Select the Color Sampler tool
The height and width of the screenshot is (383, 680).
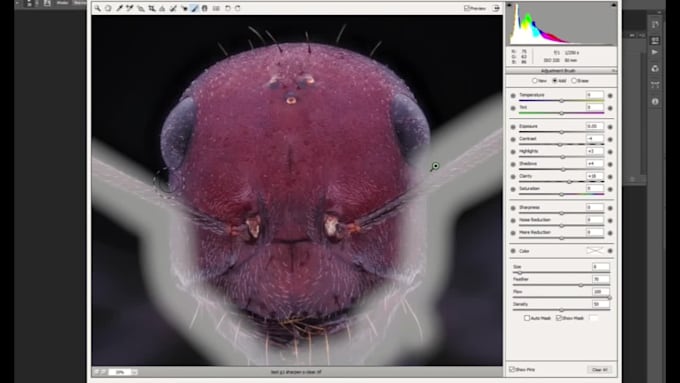[130, 8]
